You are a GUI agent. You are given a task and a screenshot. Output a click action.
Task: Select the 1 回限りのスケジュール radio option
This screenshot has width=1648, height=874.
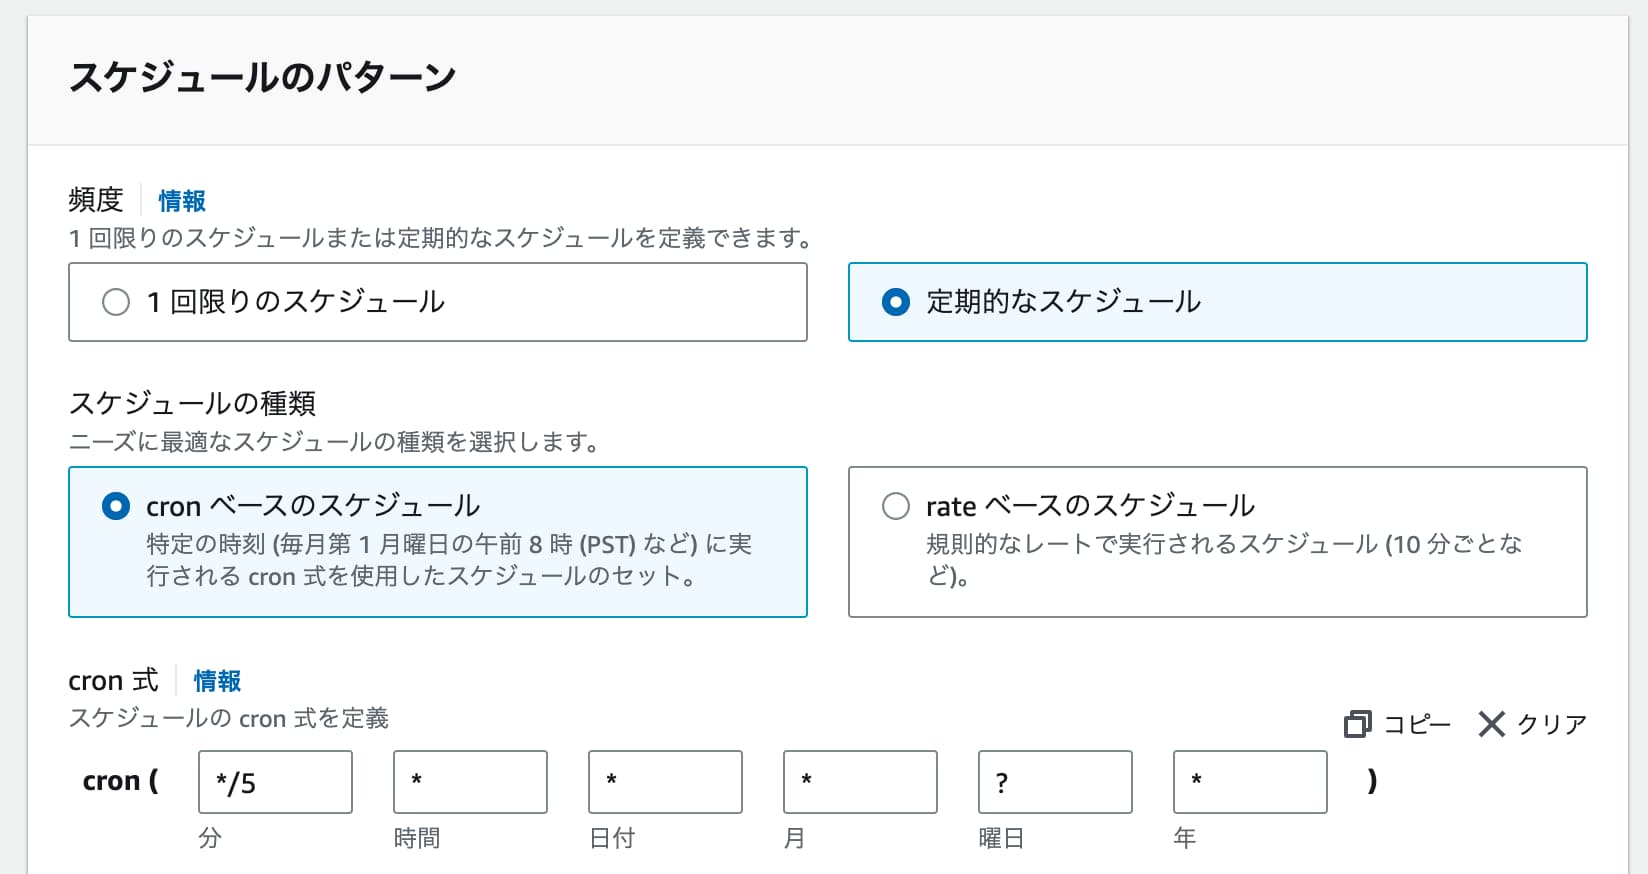click(116, 302)
